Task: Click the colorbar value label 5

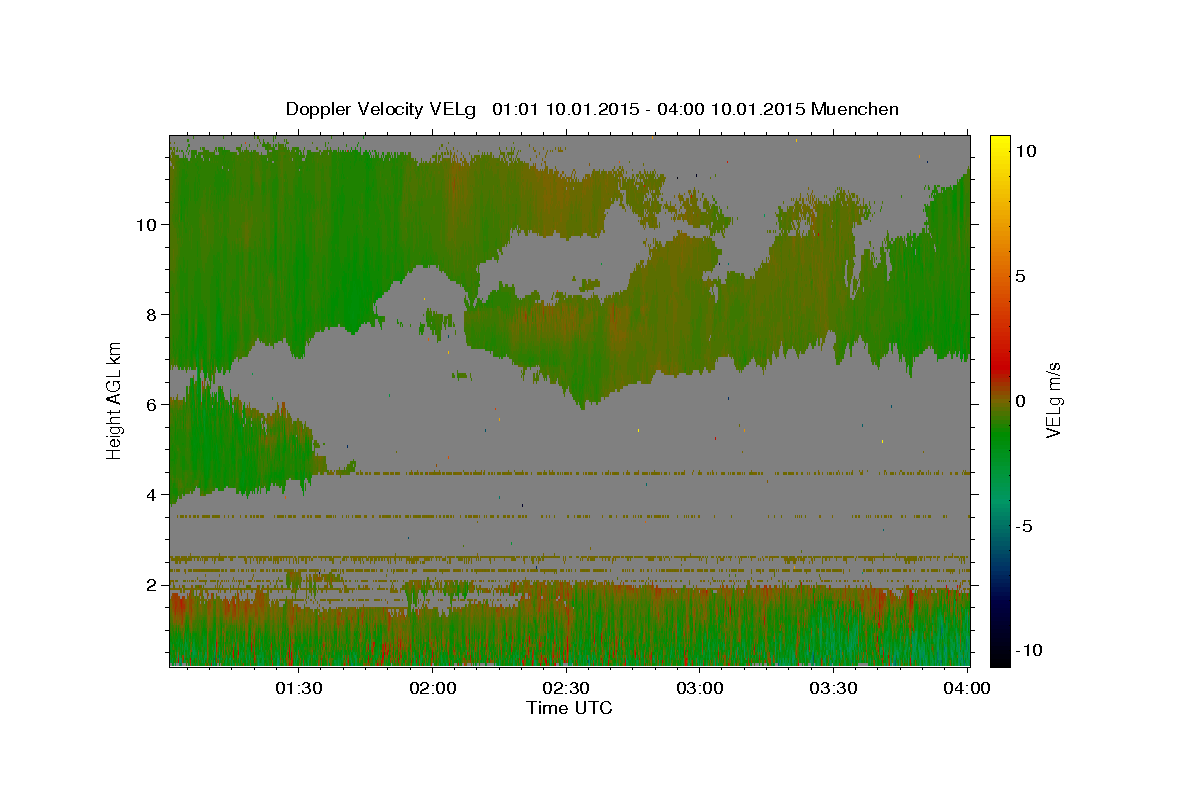Action: (x=1020, y=276)
